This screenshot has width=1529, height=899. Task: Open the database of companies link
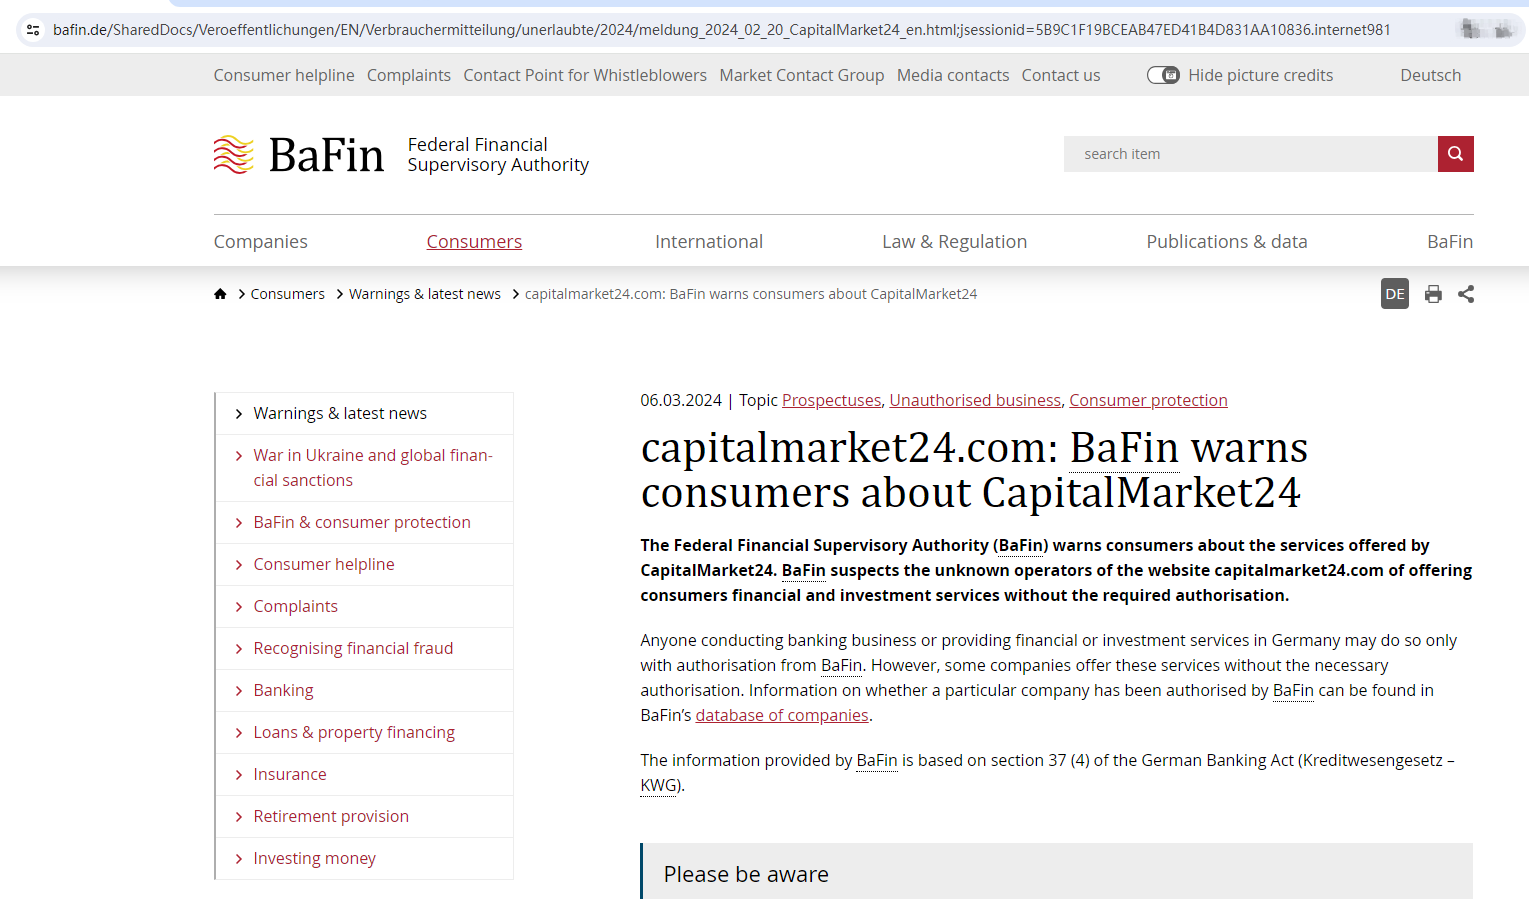coord(782,715)
